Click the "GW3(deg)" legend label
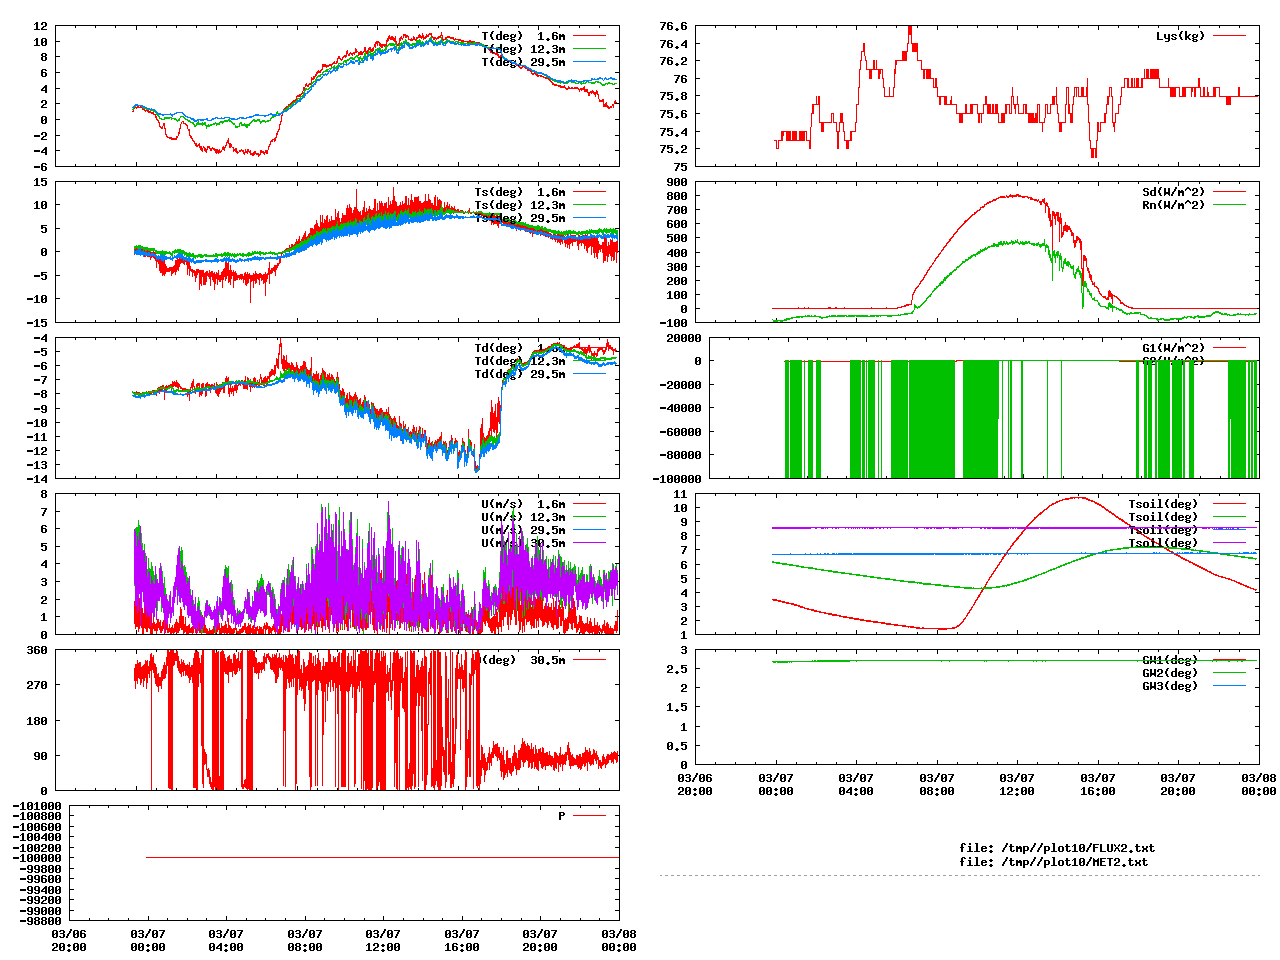 [x=1169, y=686]
